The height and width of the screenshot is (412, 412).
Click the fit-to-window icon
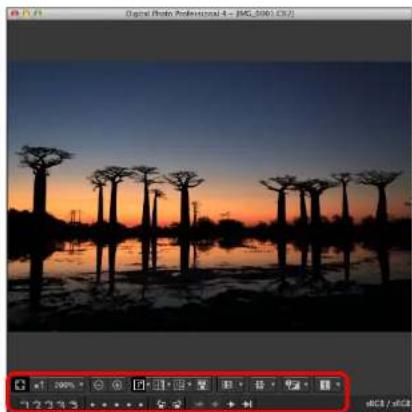pyautogui.click(x=20, y=385)
